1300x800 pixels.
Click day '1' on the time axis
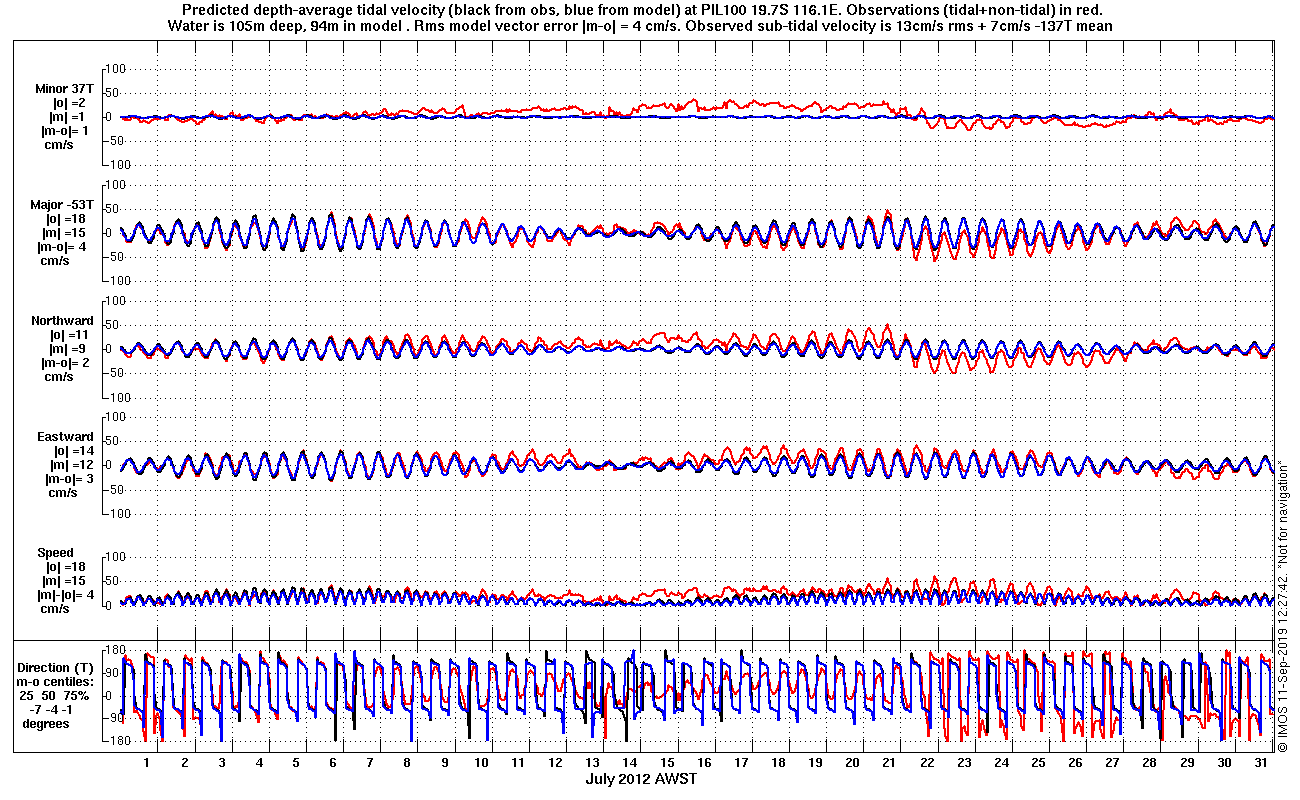point(147,763)
